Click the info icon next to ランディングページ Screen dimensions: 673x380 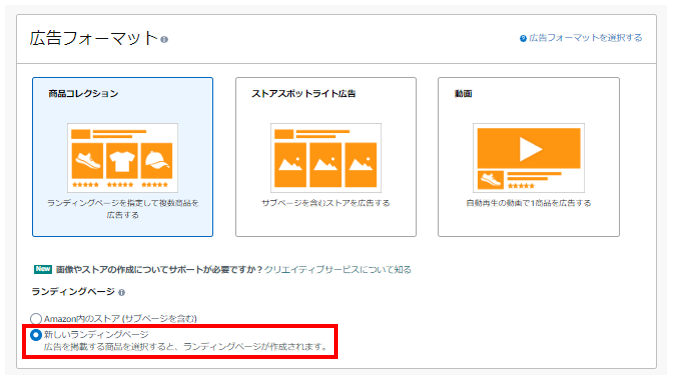(121, 292)
